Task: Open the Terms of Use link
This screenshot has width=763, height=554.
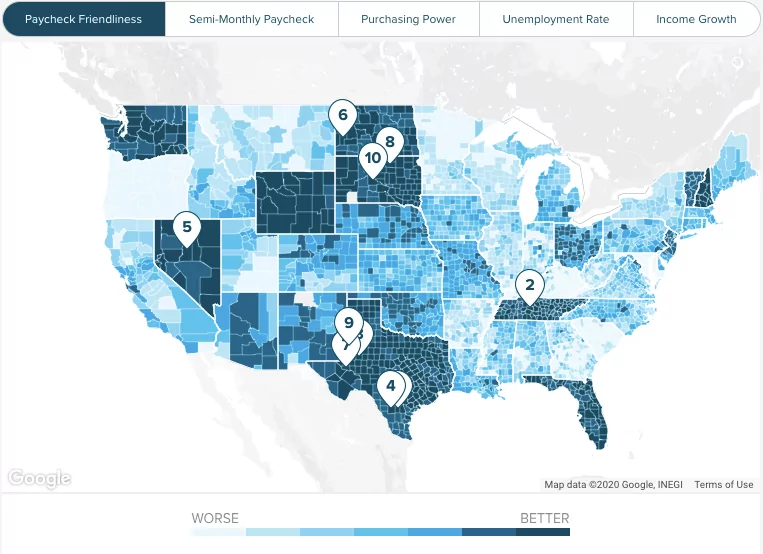Action: tap(723, 485)
